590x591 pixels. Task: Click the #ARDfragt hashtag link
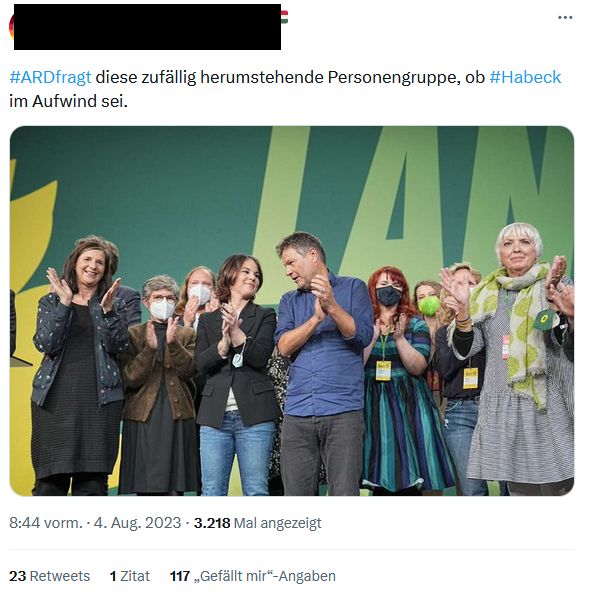(50, 77)
